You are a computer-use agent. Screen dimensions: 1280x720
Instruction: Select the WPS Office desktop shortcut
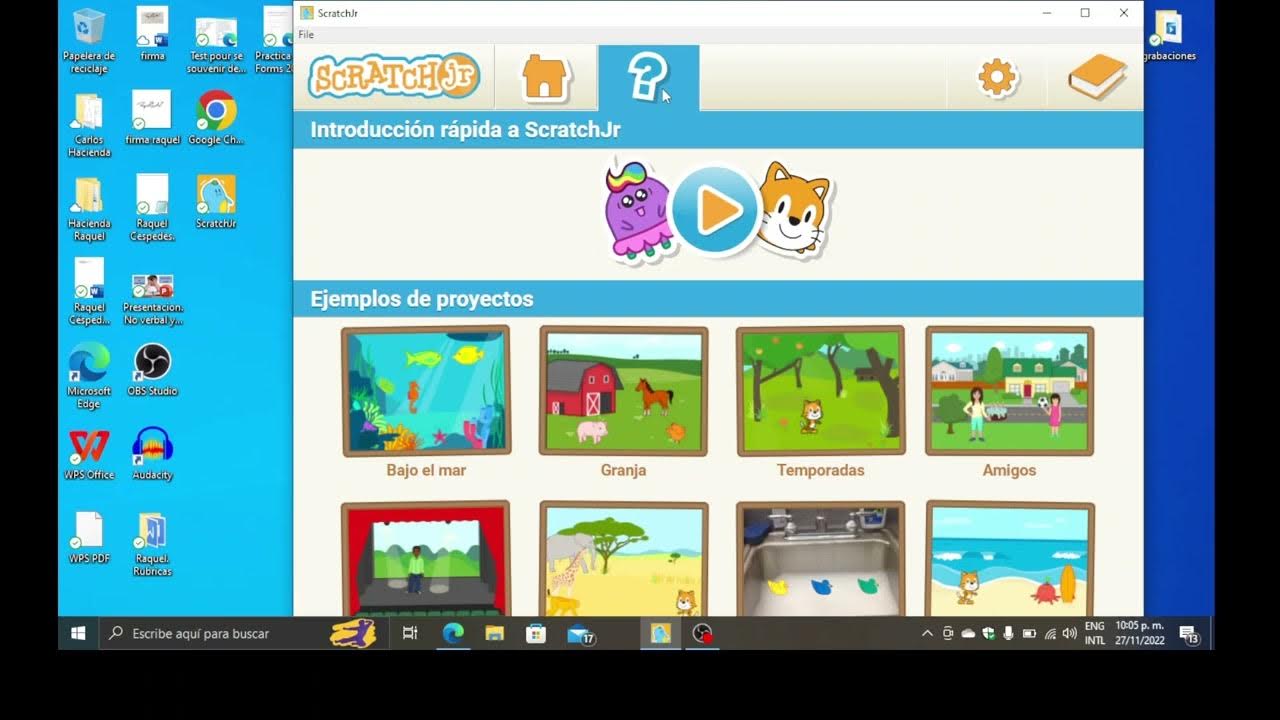point(89,454)
